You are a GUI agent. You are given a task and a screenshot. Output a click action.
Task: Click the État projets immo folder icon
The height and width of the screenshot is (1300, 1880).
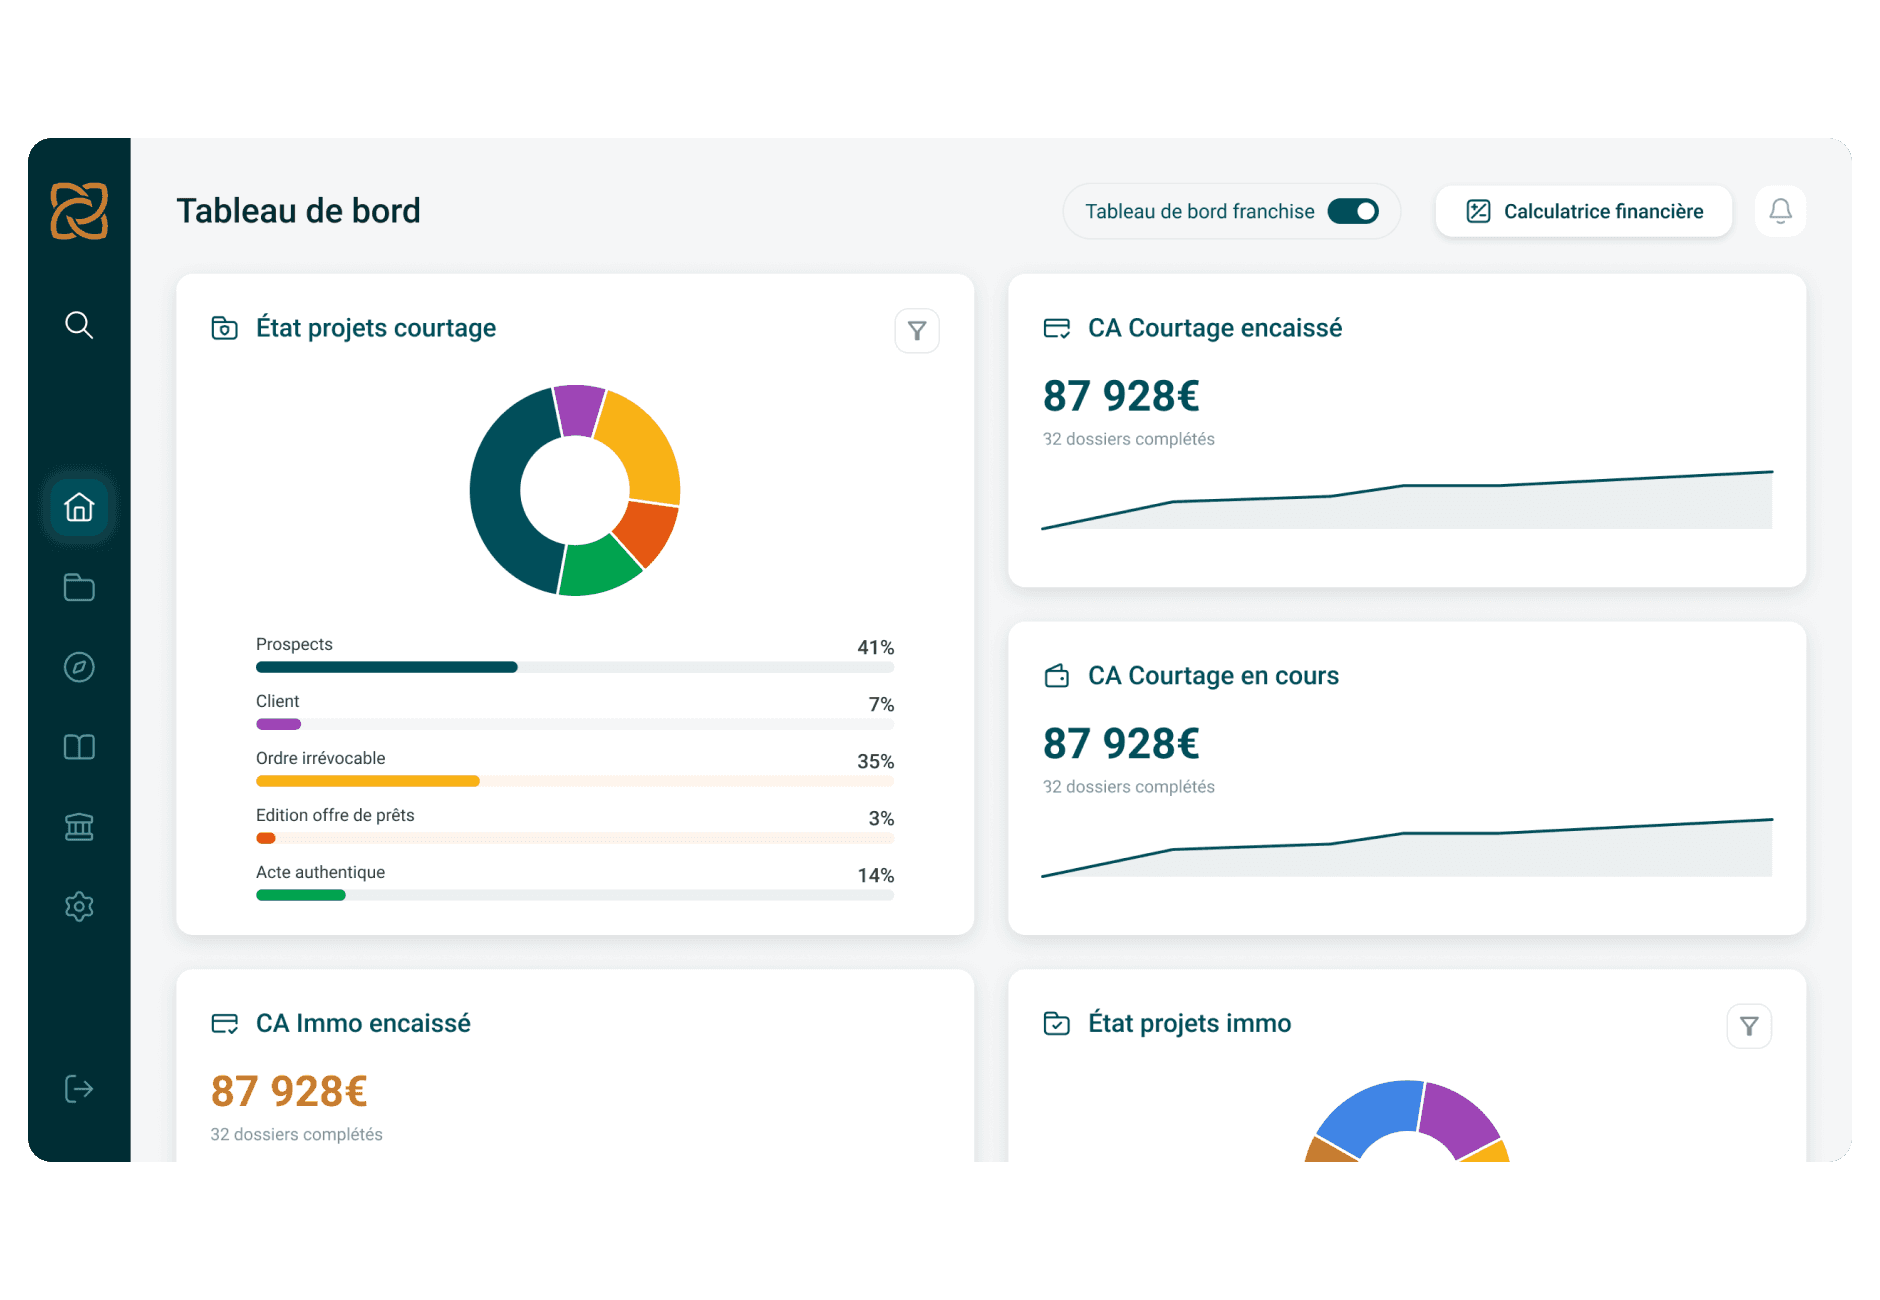click(x=1057, y=1023)
